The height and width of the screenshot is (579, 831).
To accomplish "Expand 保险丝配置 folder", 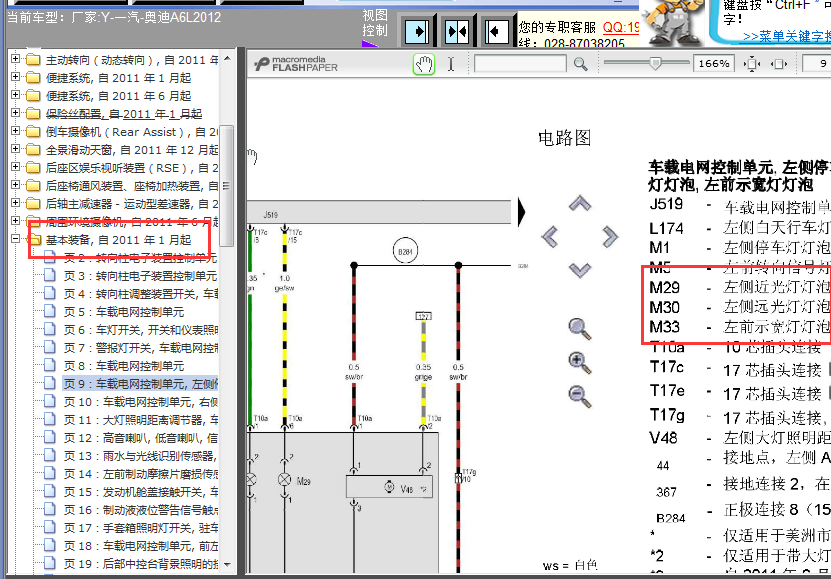I will tap(15, 113).
